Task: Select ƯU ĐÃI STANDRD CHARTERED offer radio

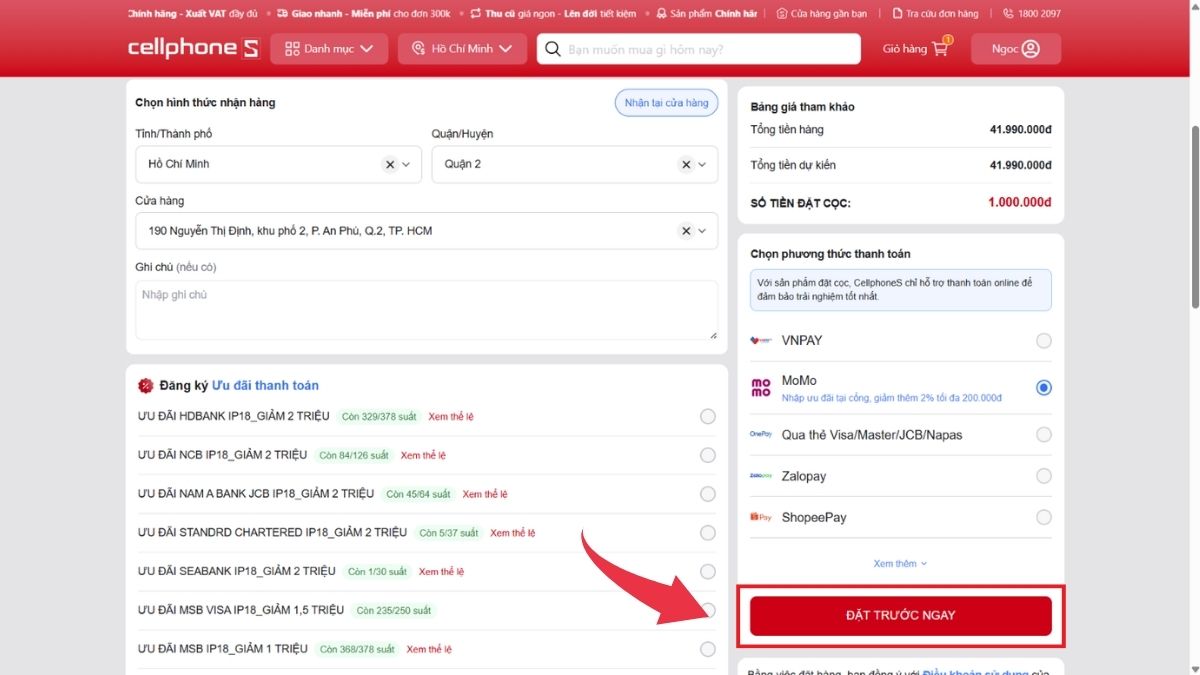Action: coord(708,533)
